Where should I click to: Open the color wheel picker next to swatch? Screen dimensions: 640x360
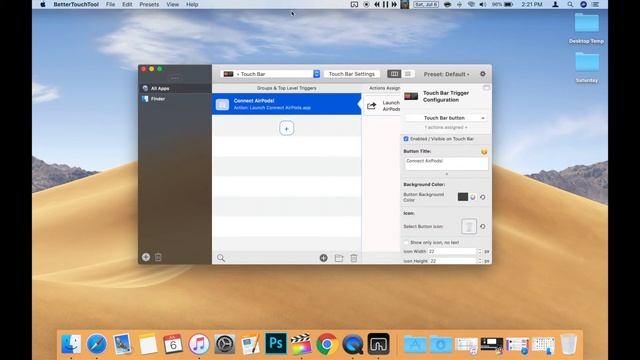[473, 197]
